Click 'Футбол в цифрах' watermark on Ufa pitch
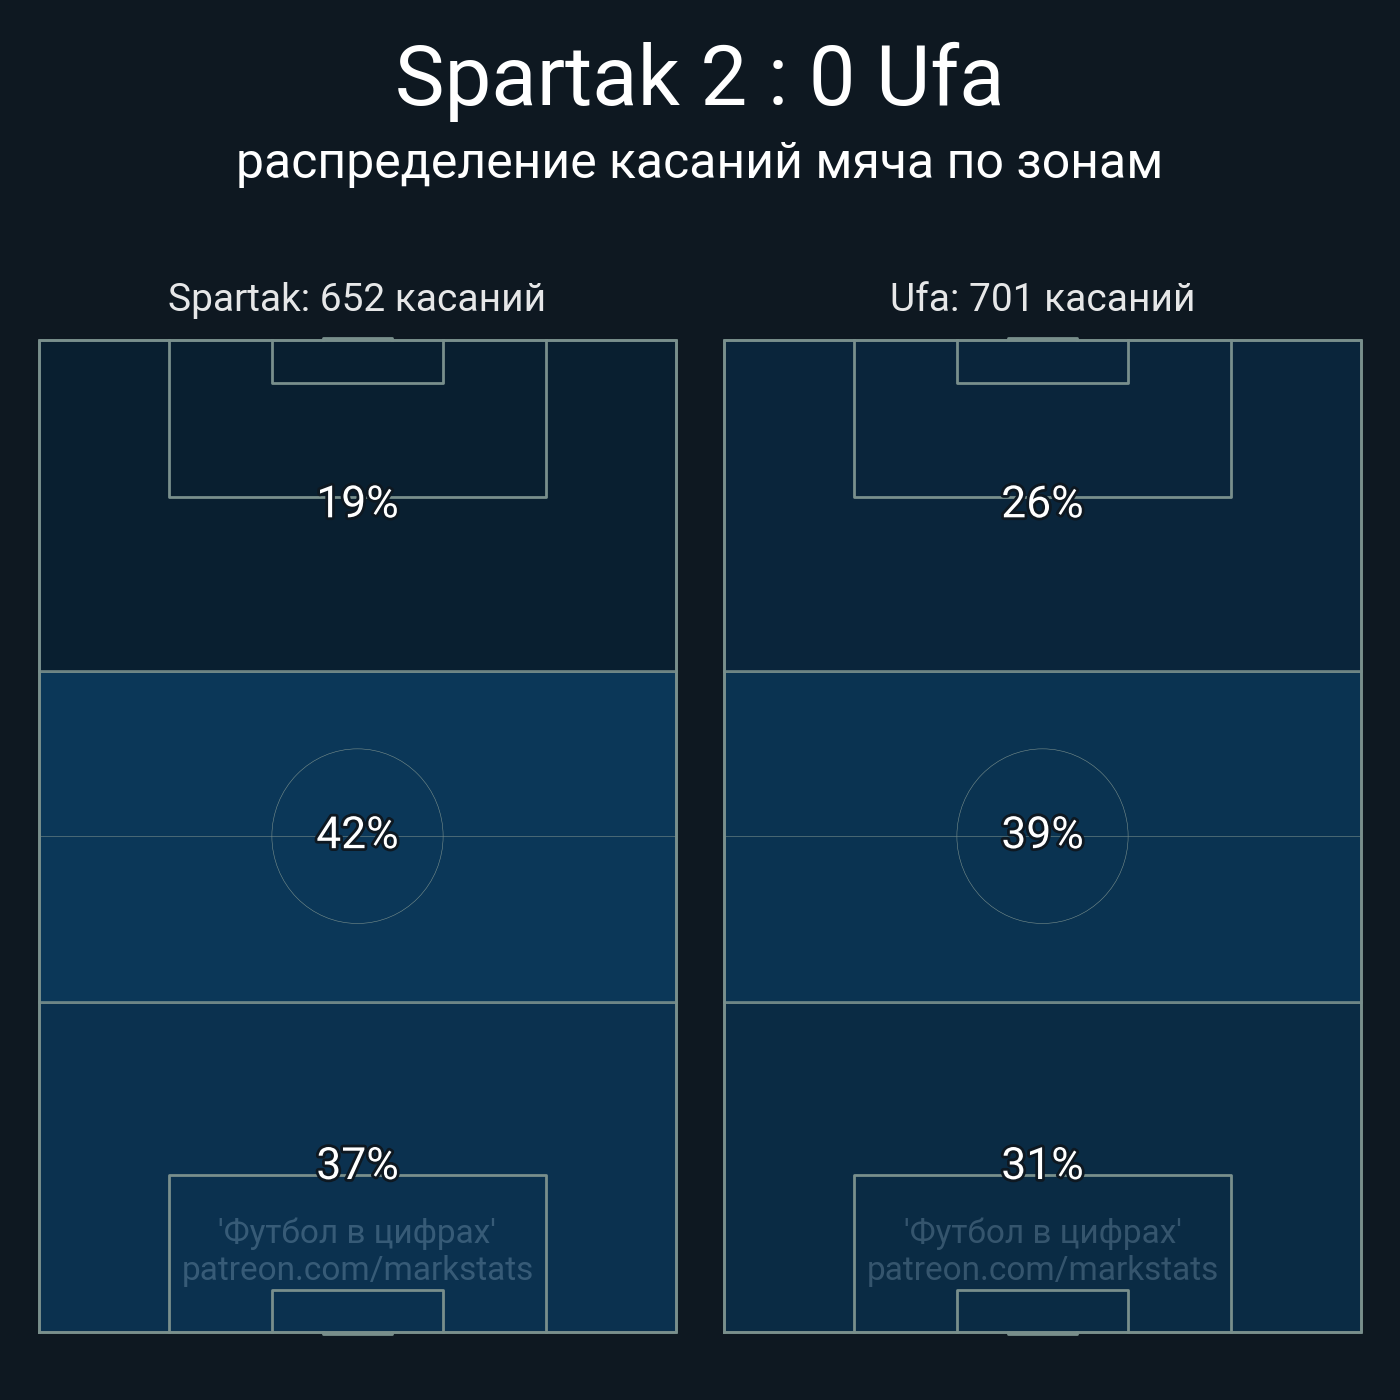The image size is (1400, 1400). coord(1042,1231)
